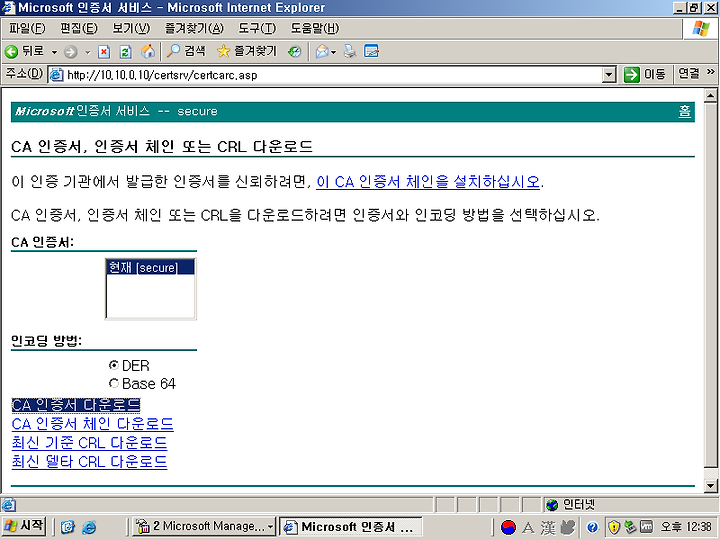Open the media/history toolbar icon

[294, 52]
